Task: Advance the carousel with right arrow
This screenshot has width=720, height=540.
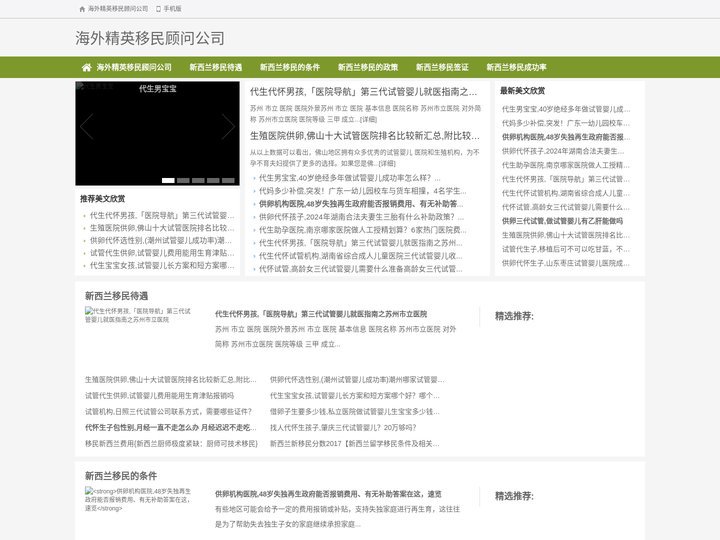Action: point(228,126)
